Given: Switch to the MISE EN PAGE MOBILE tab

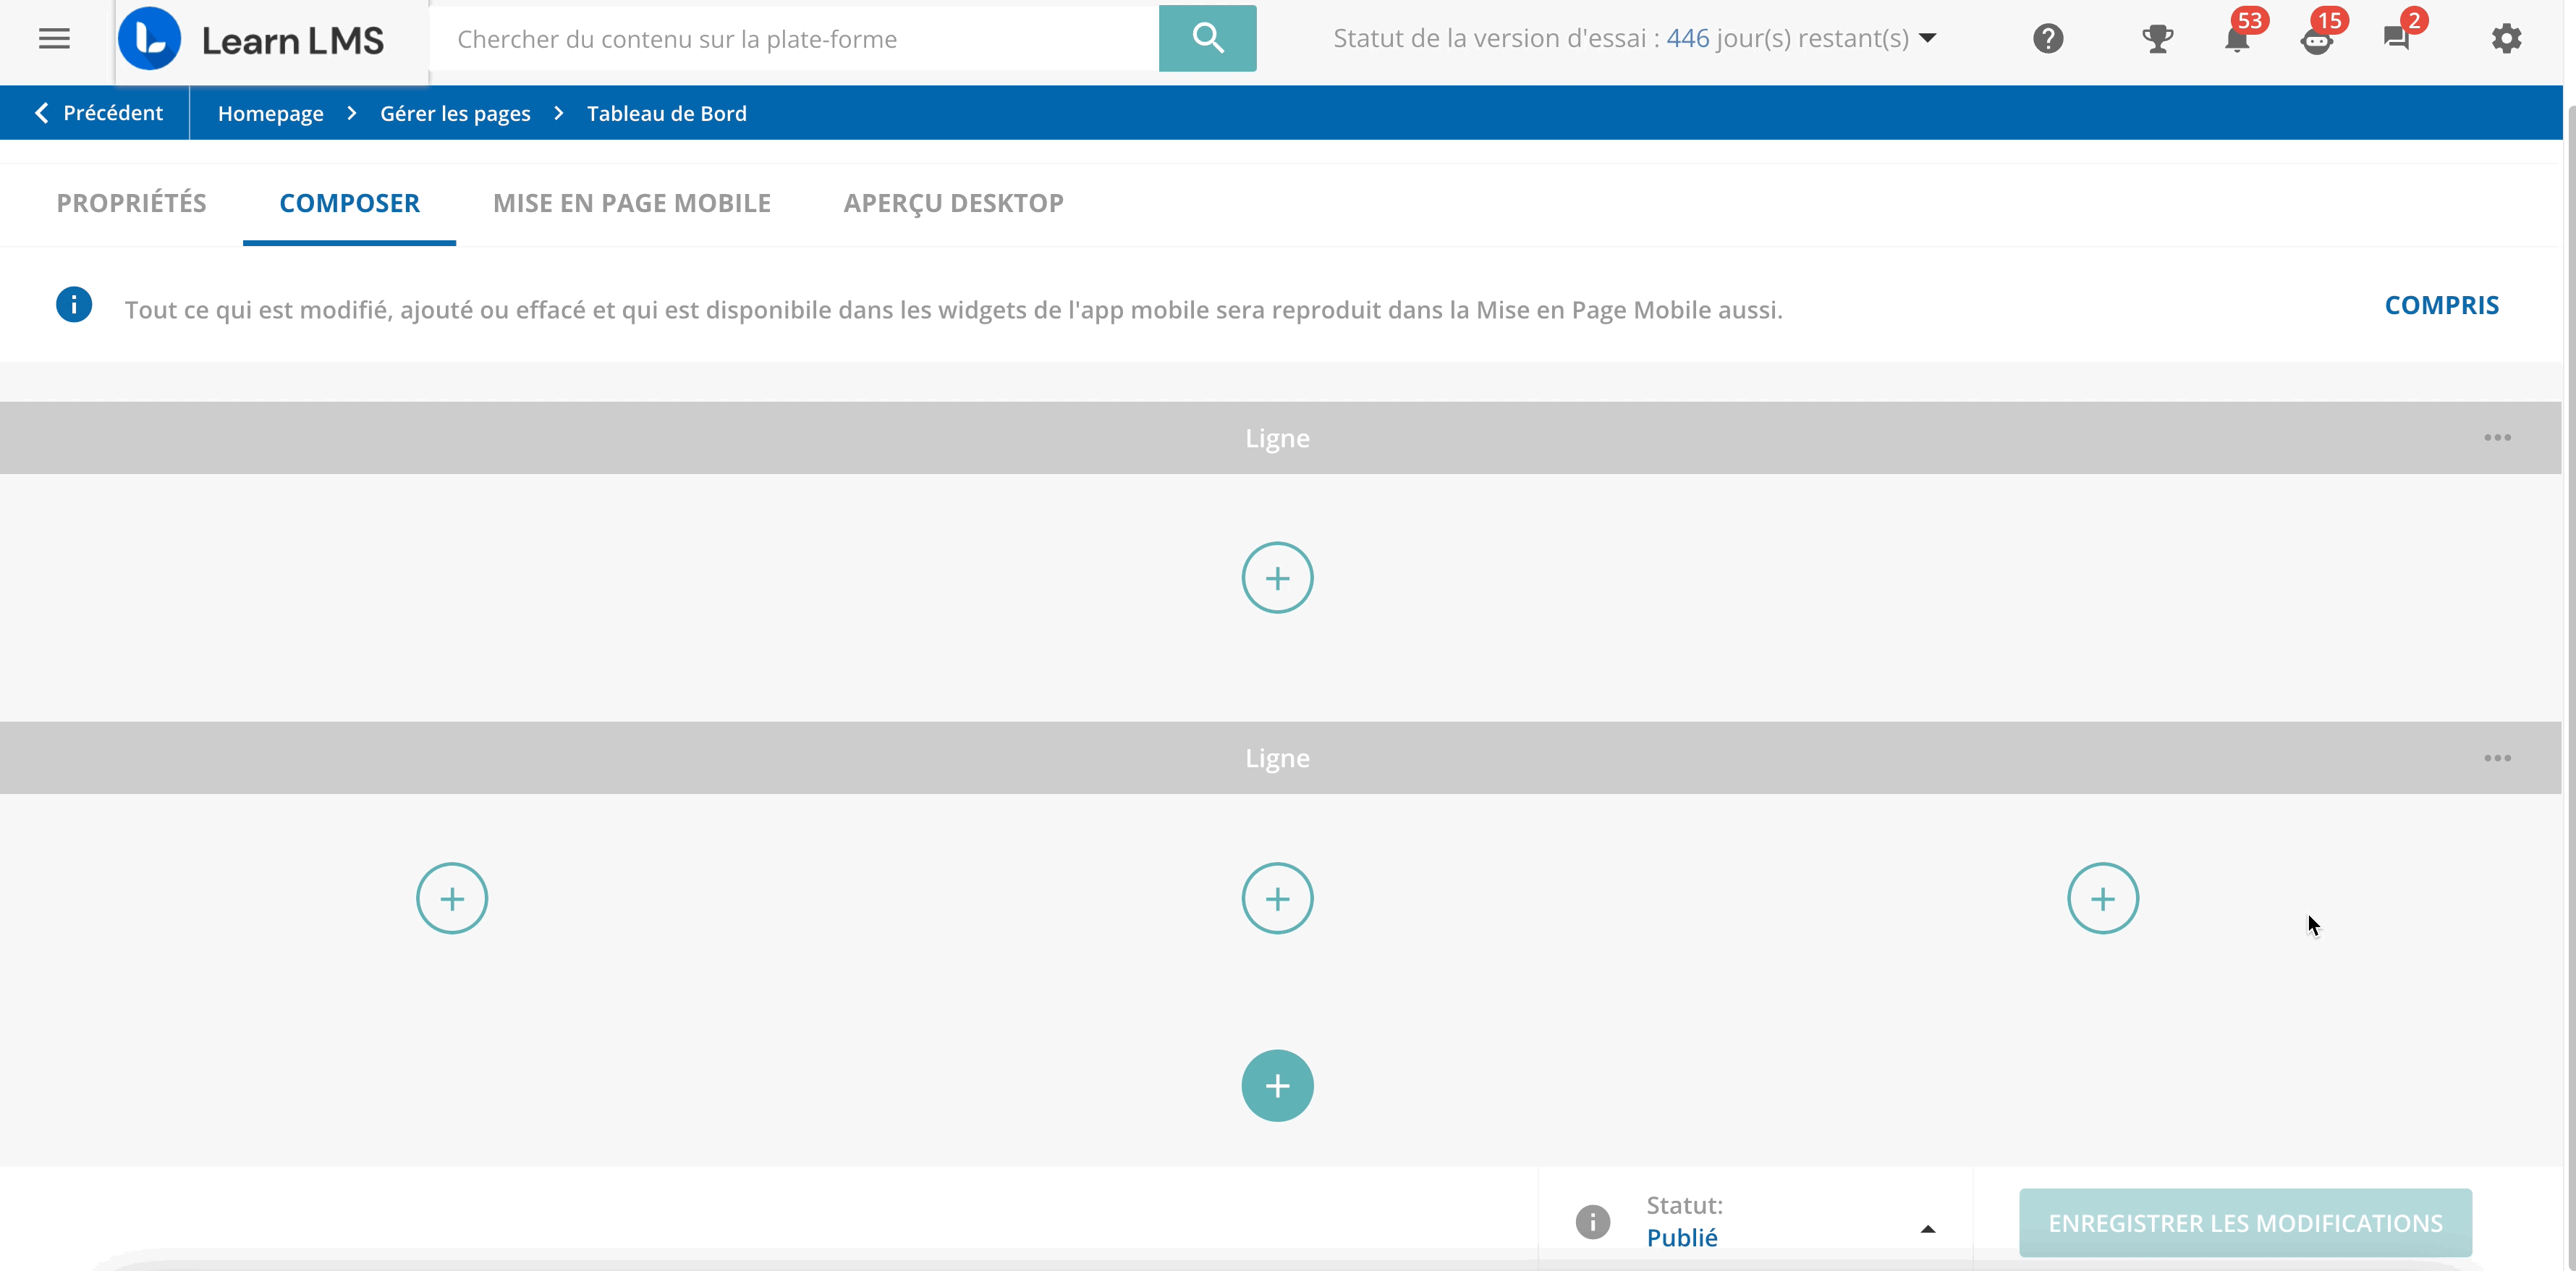Looking at the screenshot, I should point(632,203).
